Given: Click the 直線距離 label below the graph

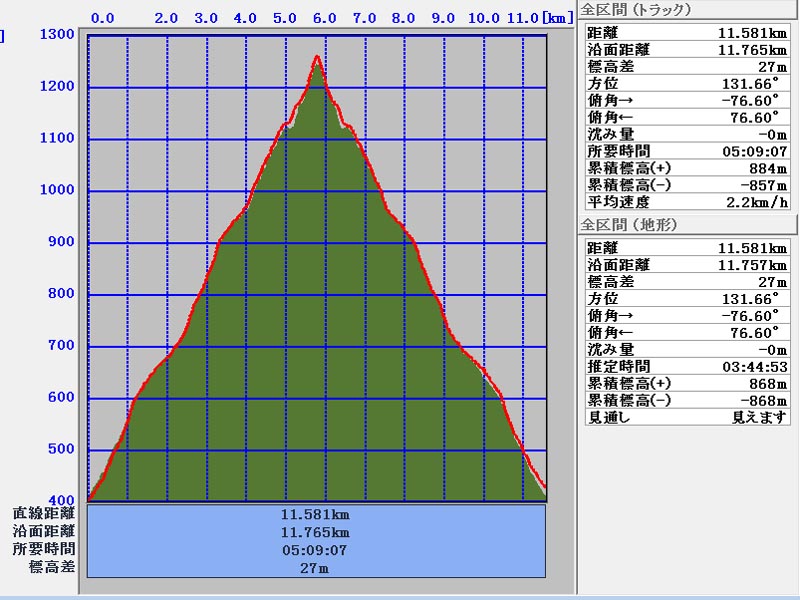Looking at the screenshot, I should coord(44,514).
